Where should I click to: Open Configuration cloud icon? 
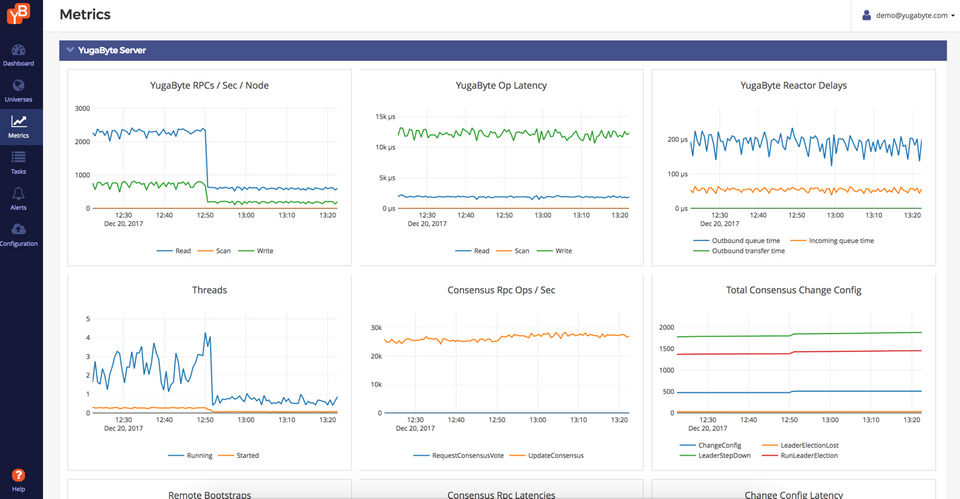pyautogui.click(x=18, y=230)
